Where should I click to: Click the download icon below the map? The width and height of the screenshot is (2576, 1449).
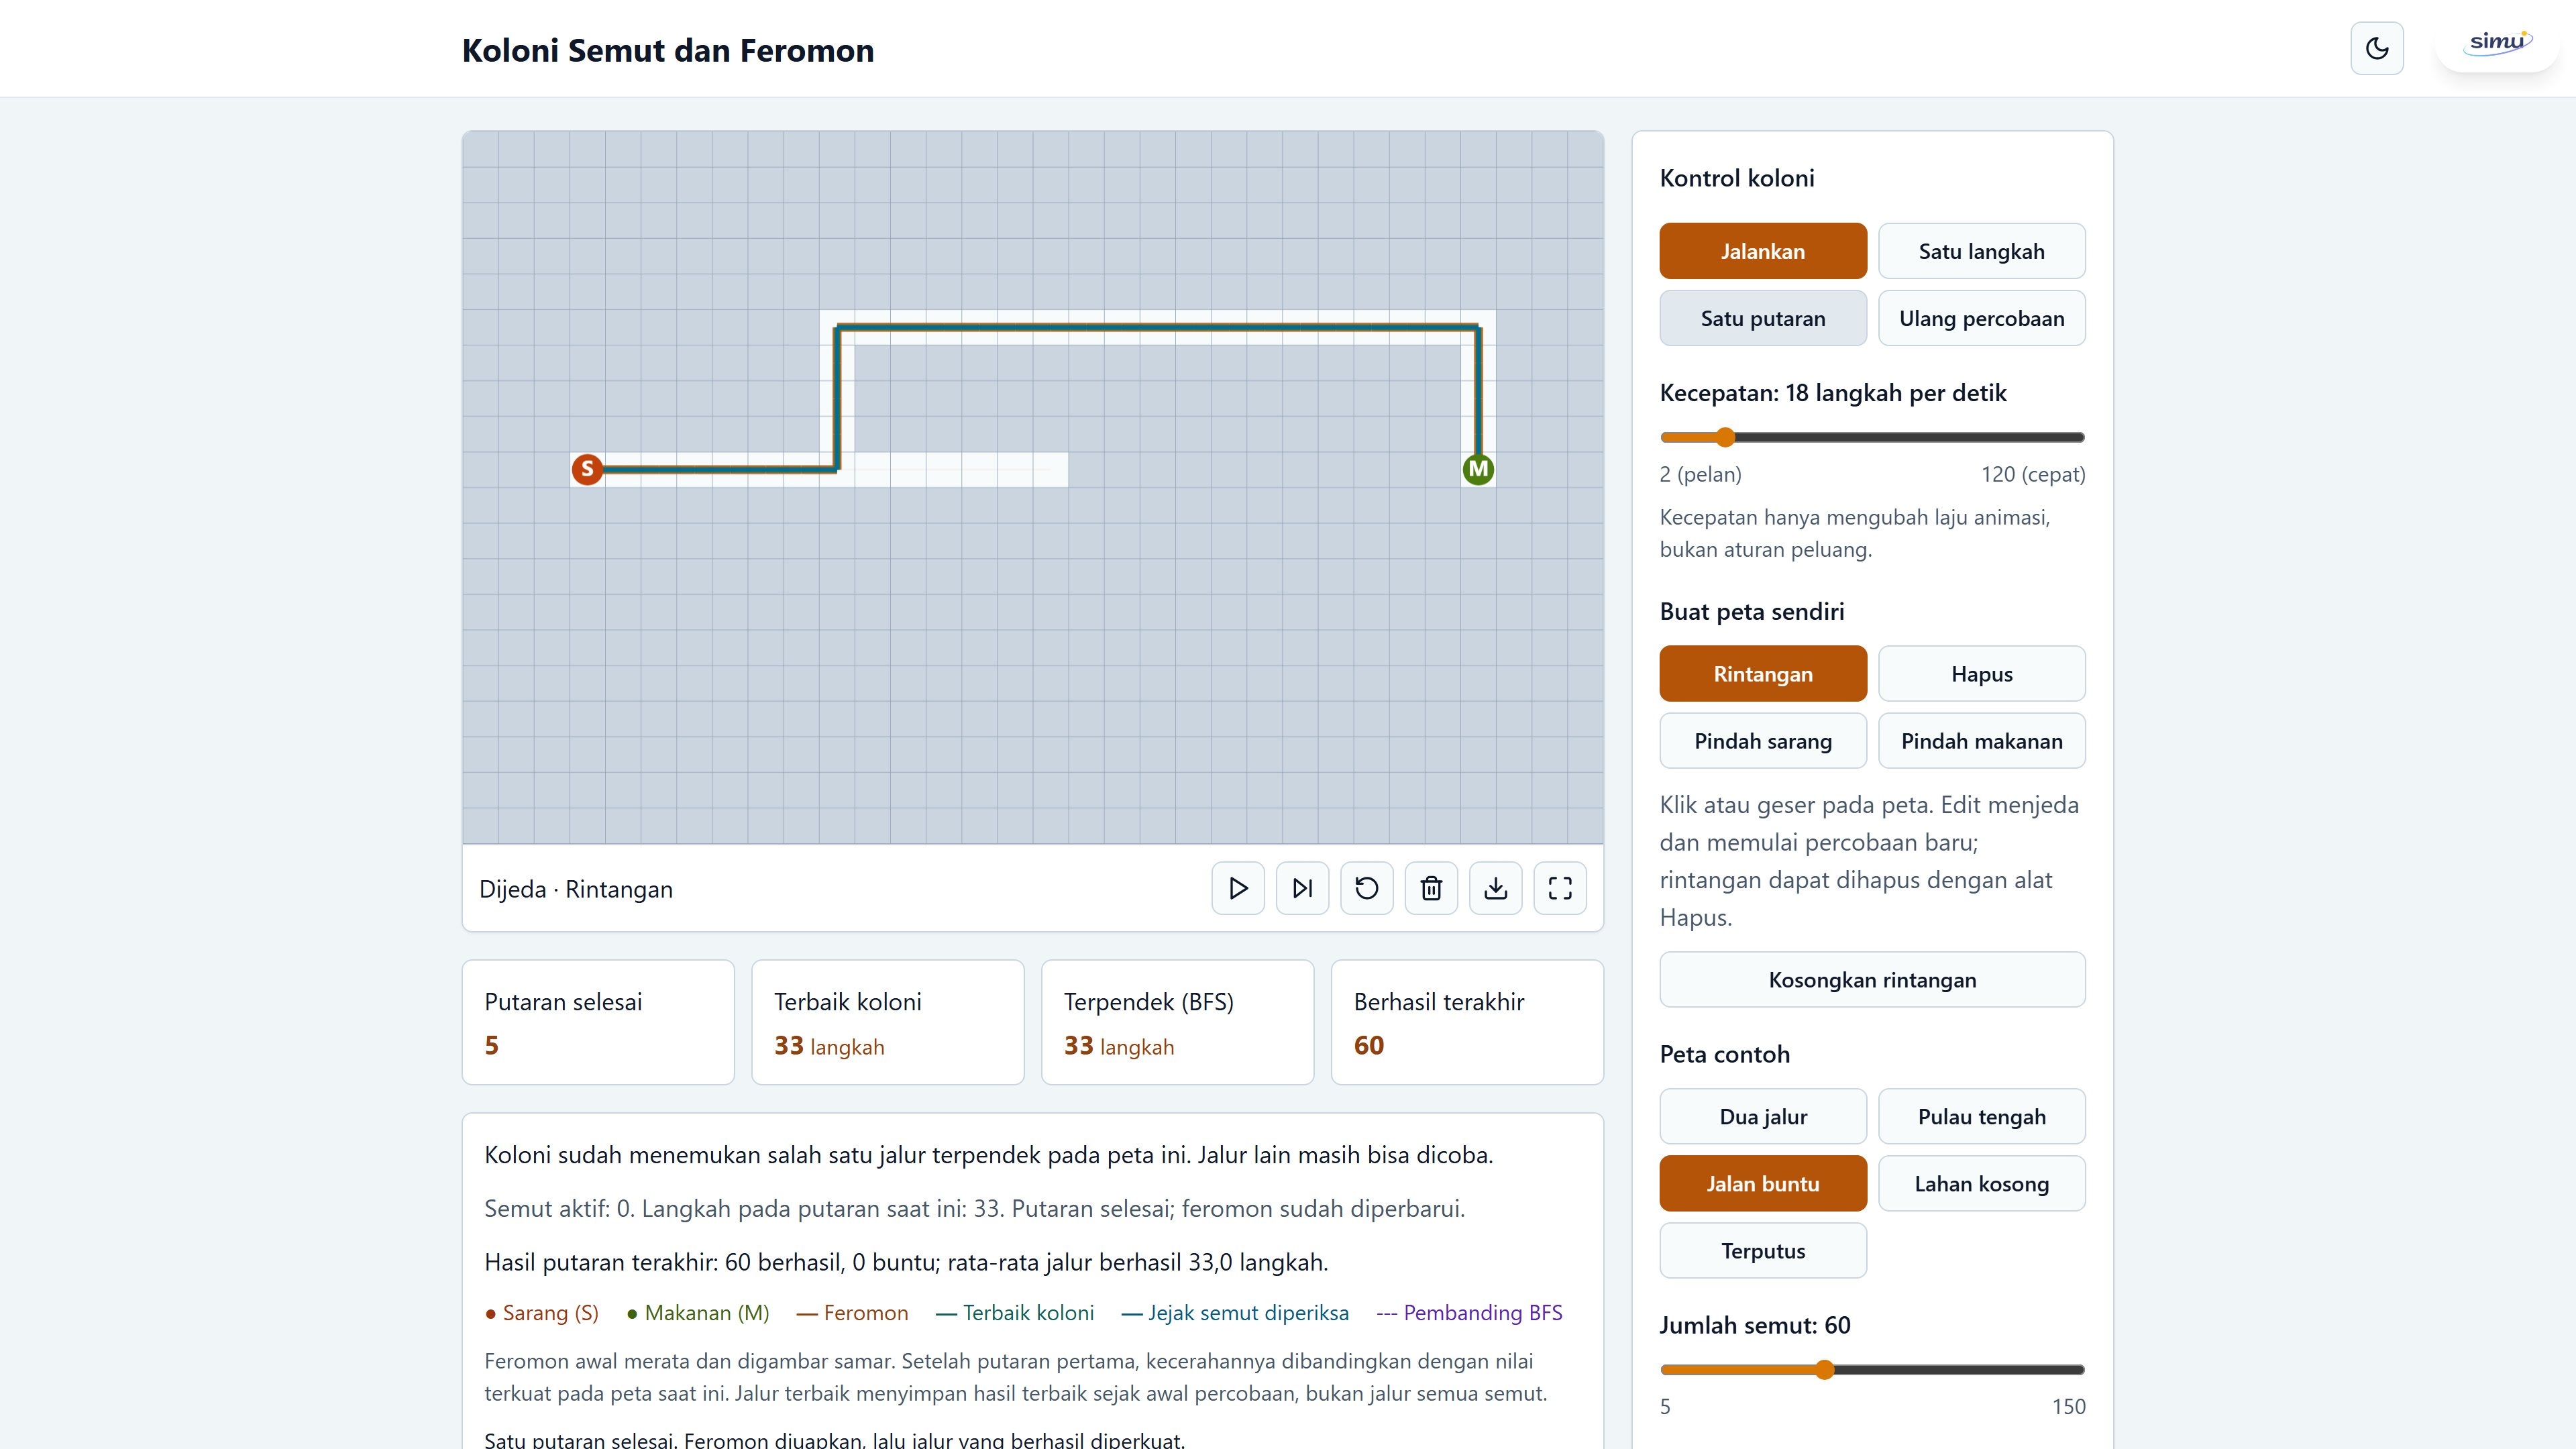click(x=1496, y=888)
